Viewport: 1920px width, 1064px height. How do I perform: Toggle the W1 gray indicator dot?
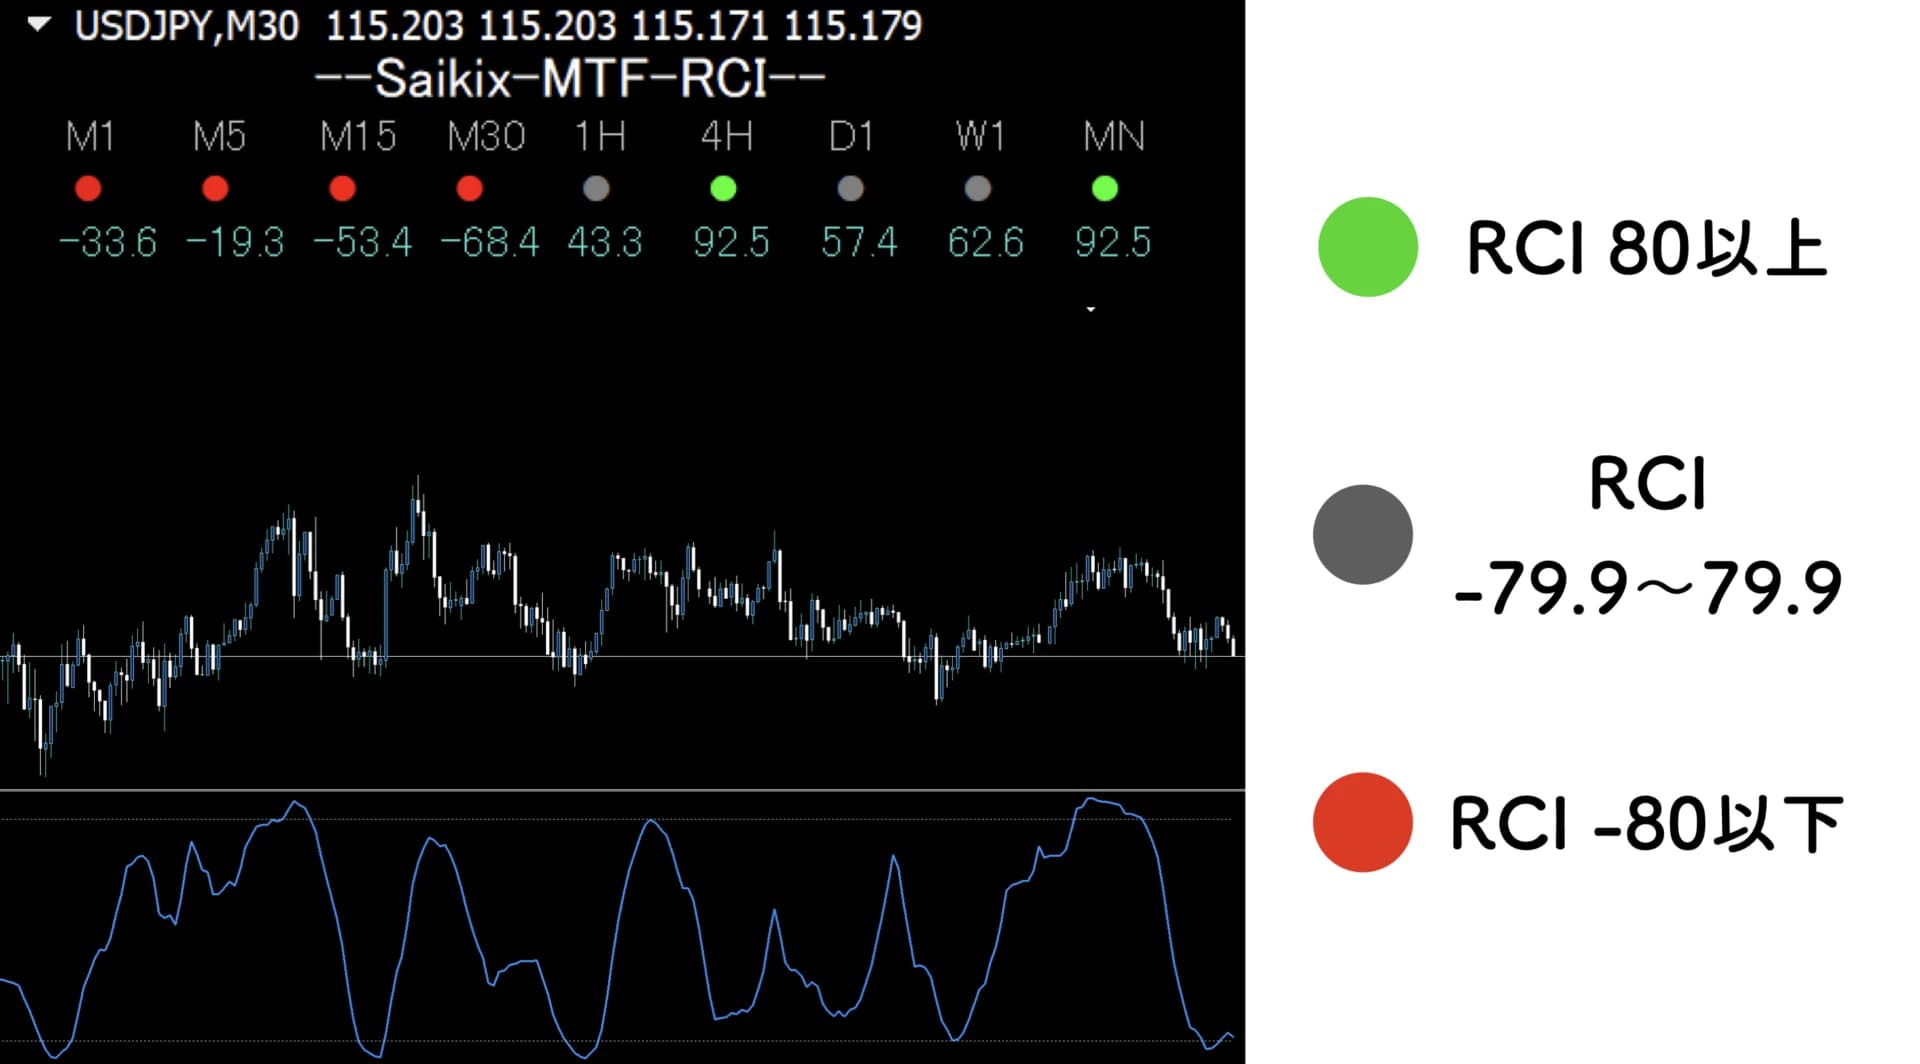pos(977,186)
